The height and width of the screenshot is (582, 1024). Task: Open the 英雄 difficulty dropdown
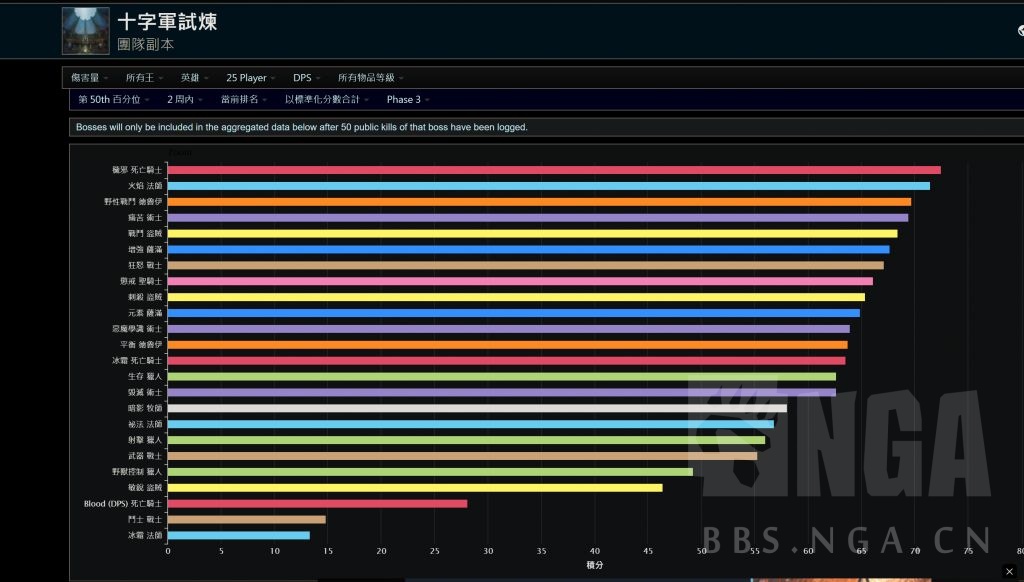pos(194,78)
